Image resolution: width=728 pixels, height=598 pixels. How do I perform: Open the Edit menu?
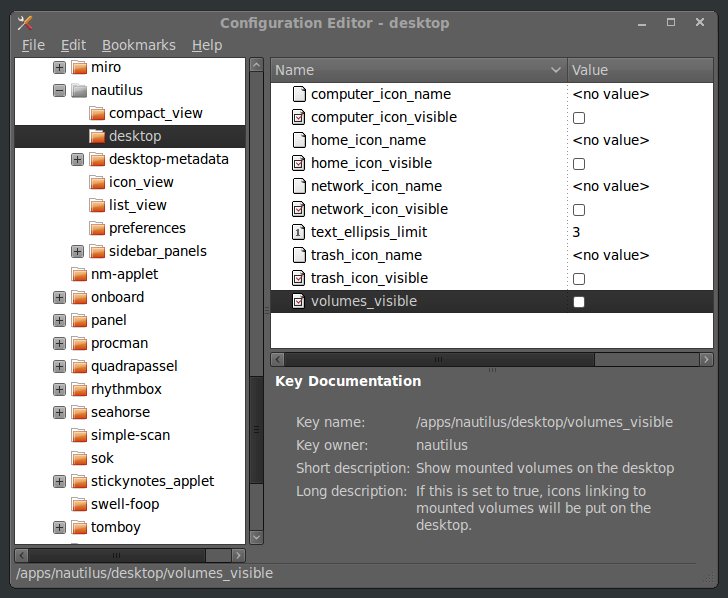pyautogui.click(x=73, y=45)
